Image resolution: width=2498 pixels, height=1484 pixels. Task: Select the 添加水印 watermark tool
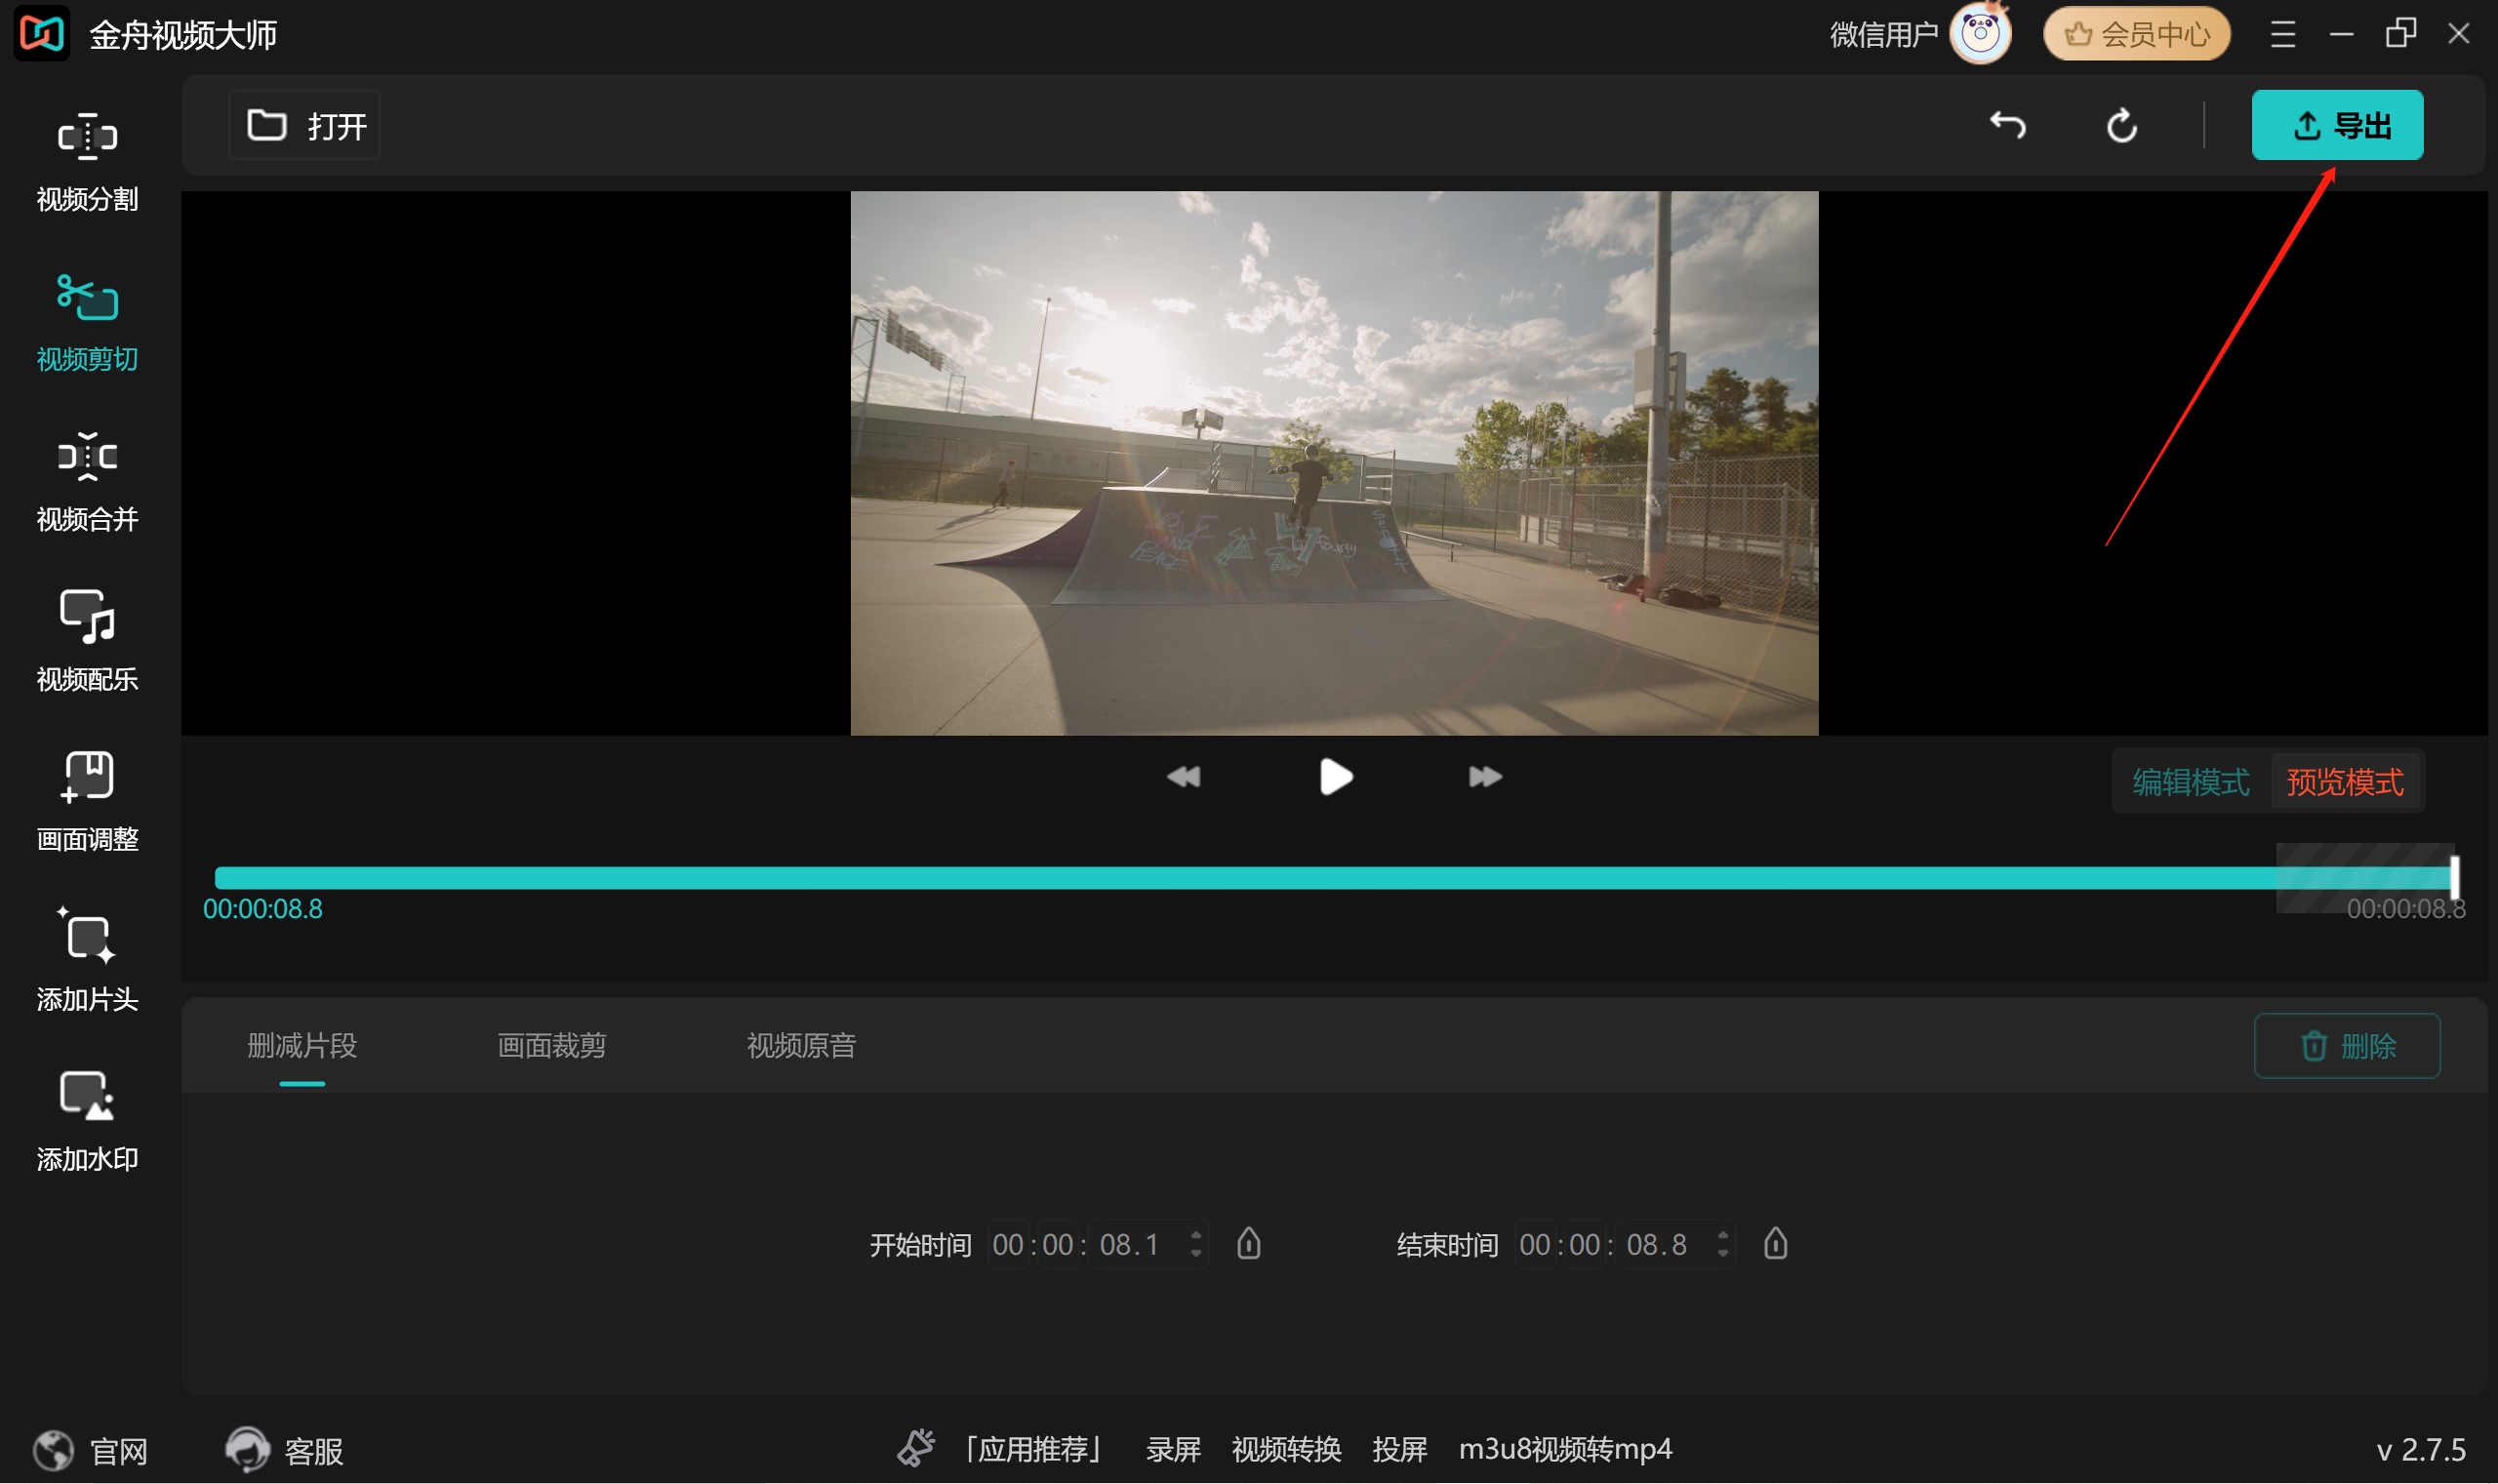pos(88,1122)
